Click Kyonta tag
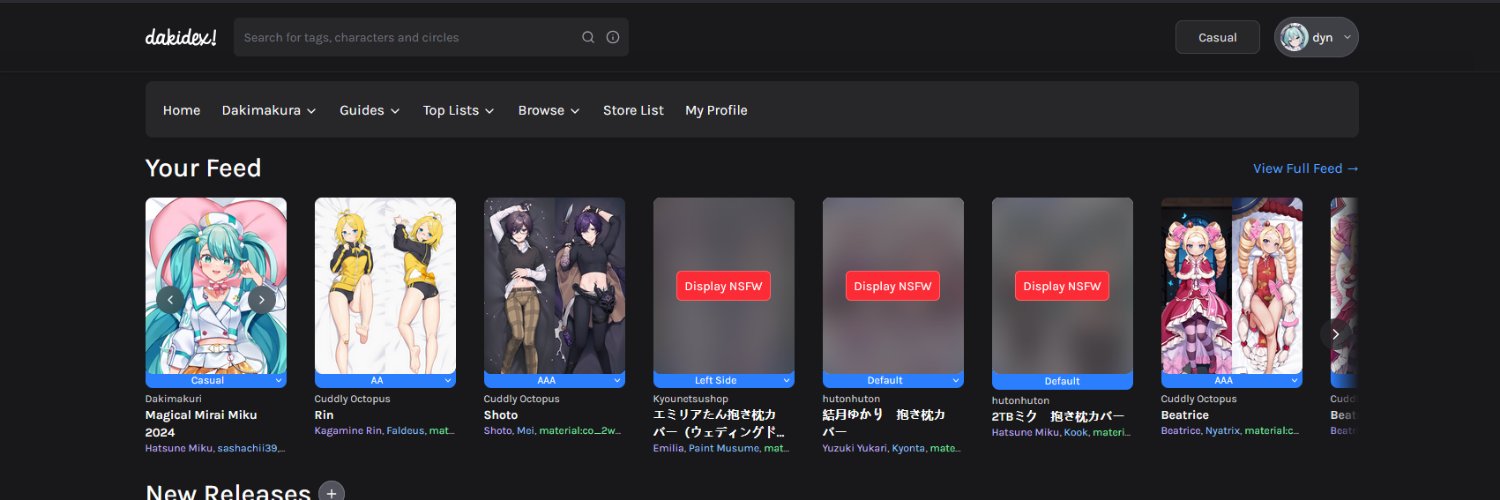Screen dimensions: 1500x500 point(908,449)
